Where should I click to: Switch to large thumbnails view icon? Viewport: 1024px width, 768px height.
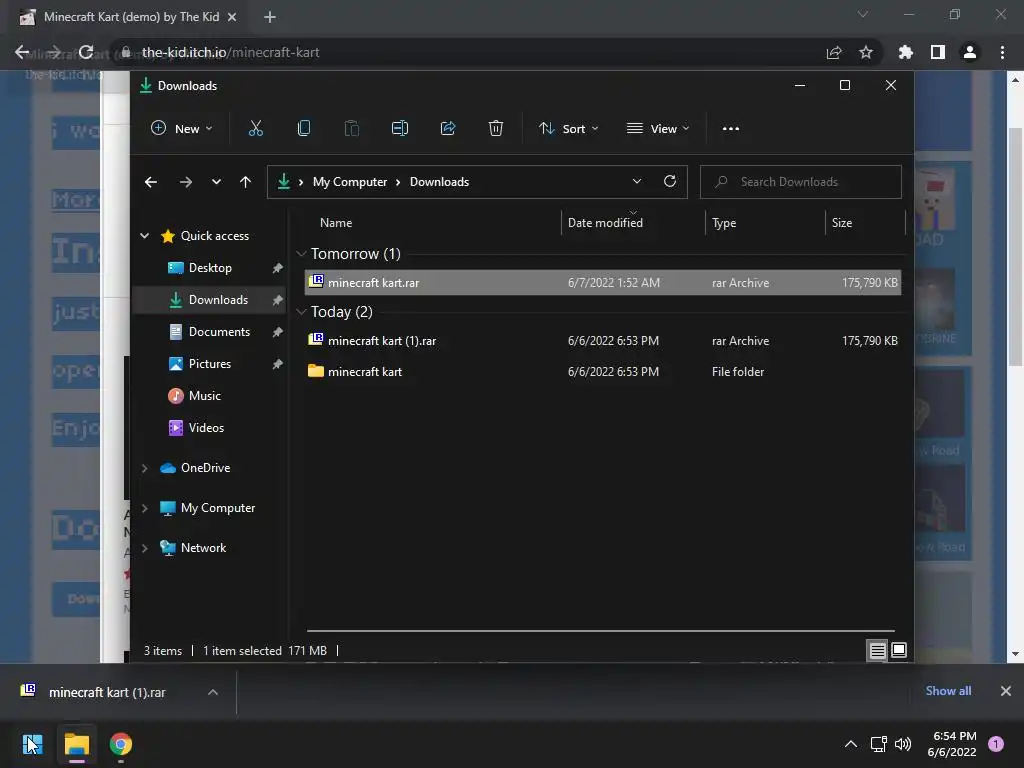pyautogui.click(x=899, y=650)
